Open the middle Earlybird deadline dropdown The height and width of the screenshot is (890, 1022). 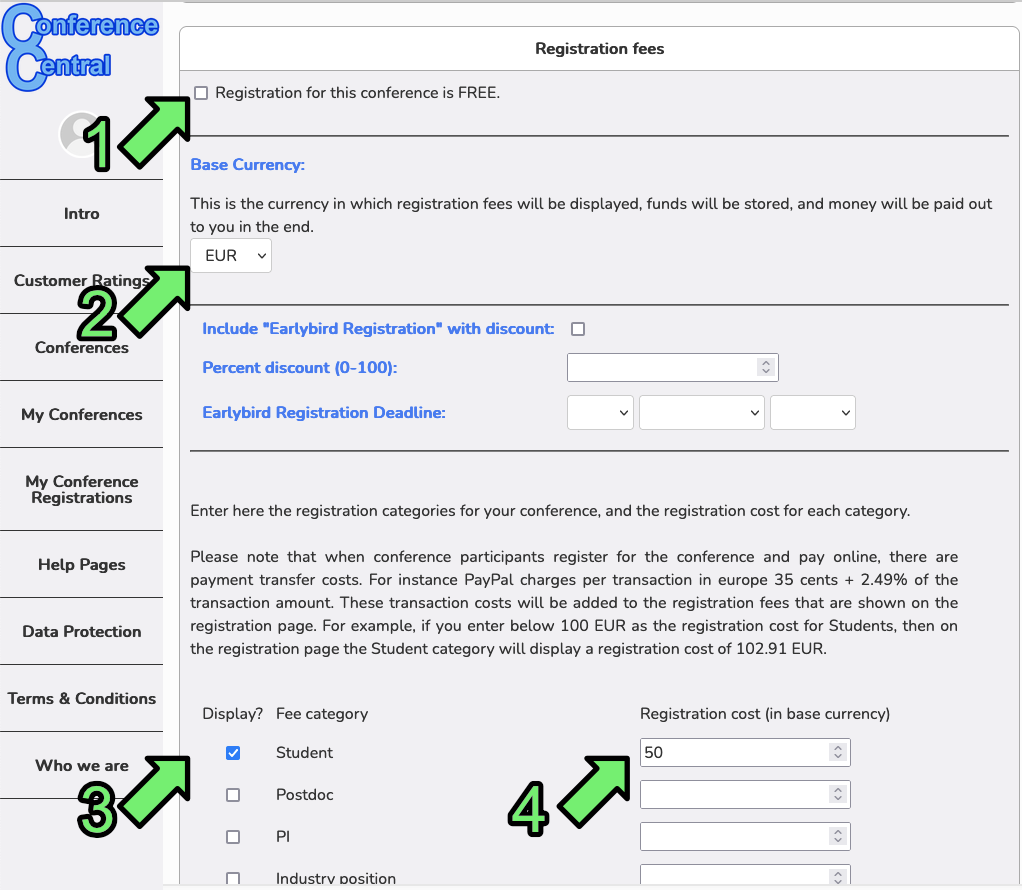[701, 413]
